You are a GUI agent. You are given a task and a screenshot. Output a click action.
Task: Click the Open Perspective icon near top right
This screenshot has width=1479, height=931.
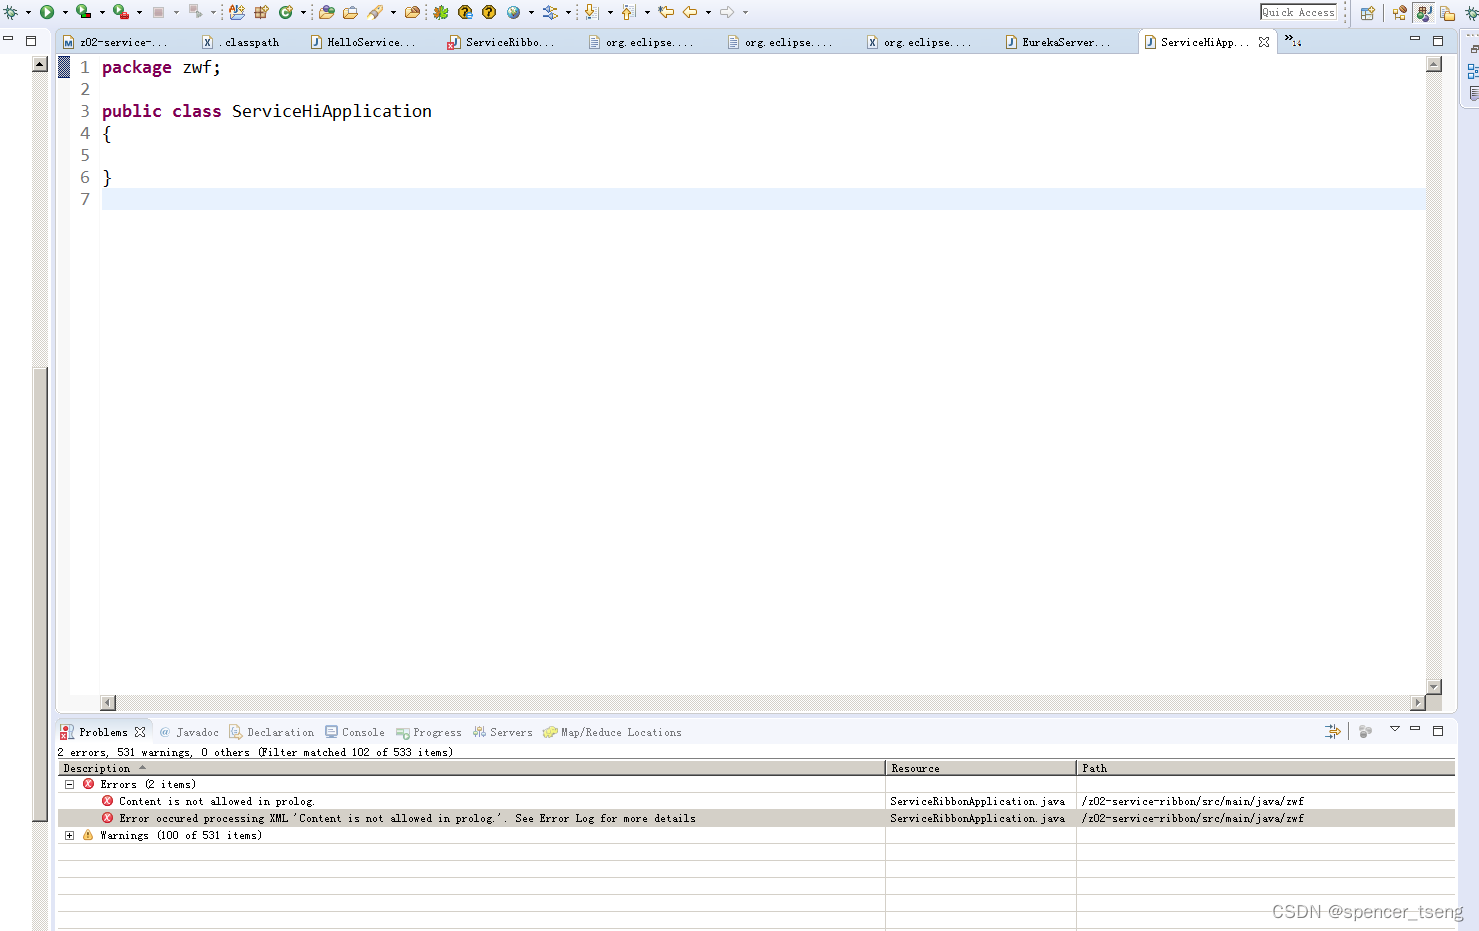tap(1367, 12)
